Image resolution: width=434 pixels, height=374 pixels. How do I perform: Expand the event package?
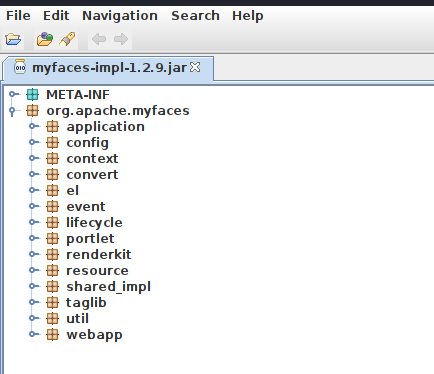coord(34,206)
